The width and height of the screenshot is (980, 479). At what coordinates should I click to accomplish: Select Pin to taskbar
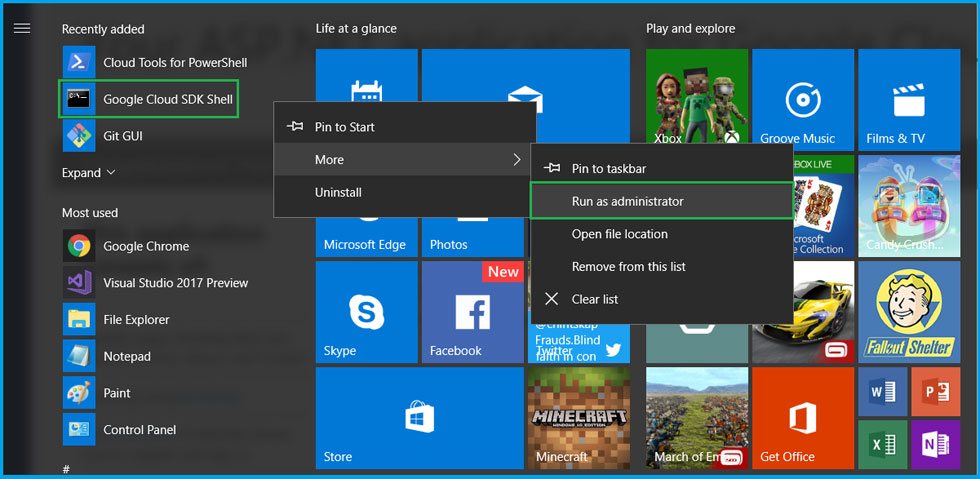pos(662,168)
